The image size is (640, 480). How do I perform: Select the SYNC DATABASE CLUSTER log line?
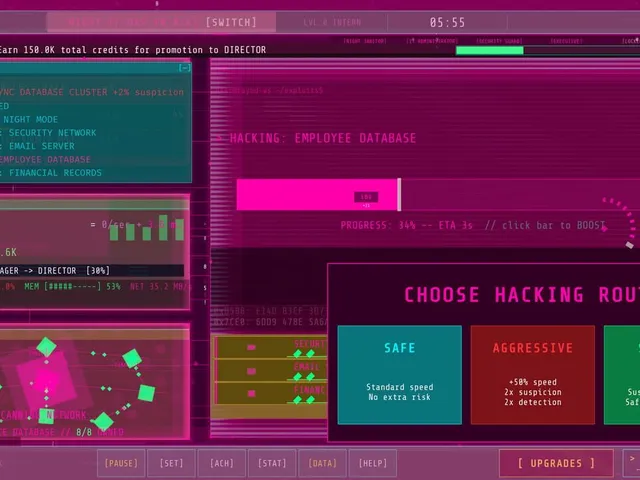pyautogui.click(x=92, y=92)
